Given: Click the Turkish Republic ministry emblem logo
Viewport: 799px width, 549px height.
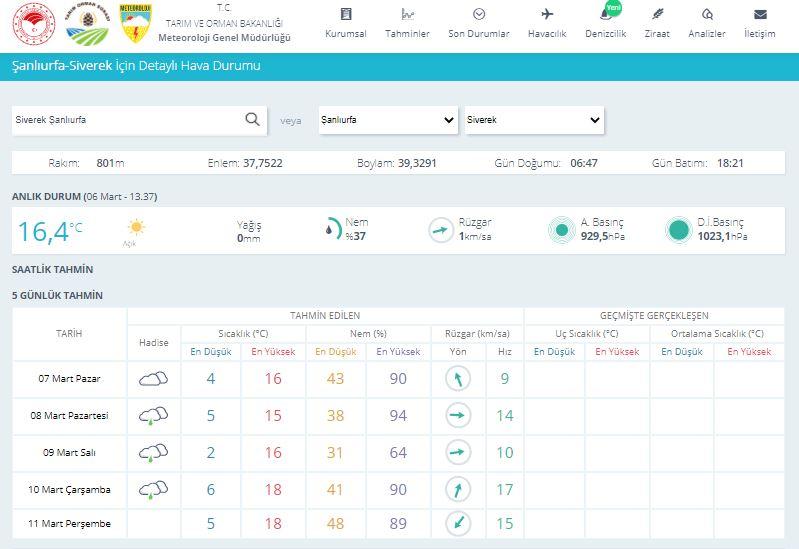Looking at the screenshot, I should [x=34, y=23].
